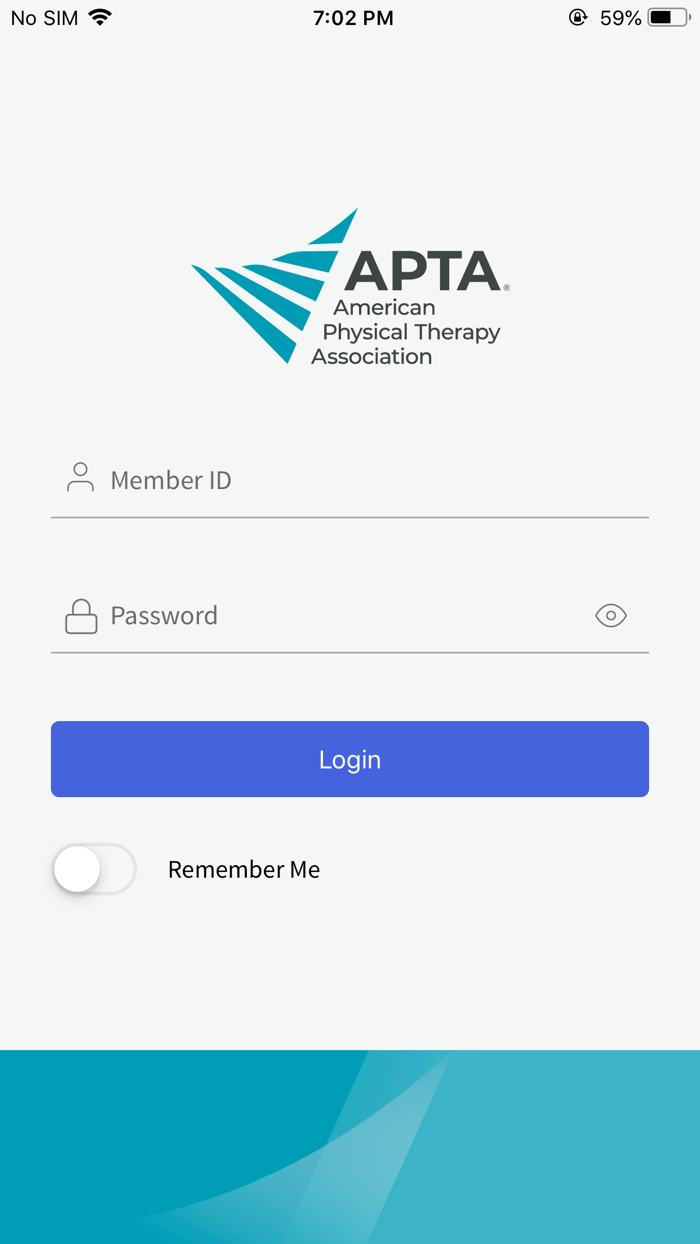Click the Remember Me label text
The height and width of the screenshot is (1244, 700).
(244, 869)
